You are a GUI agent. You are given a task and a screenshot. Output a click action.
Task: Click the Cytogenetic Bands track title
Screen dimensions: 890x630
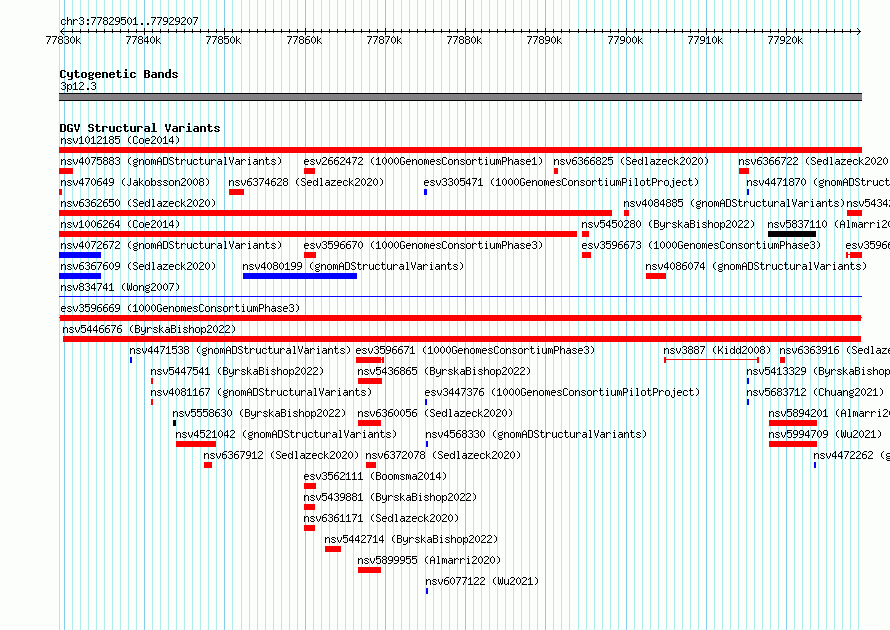tap(119, 74)
